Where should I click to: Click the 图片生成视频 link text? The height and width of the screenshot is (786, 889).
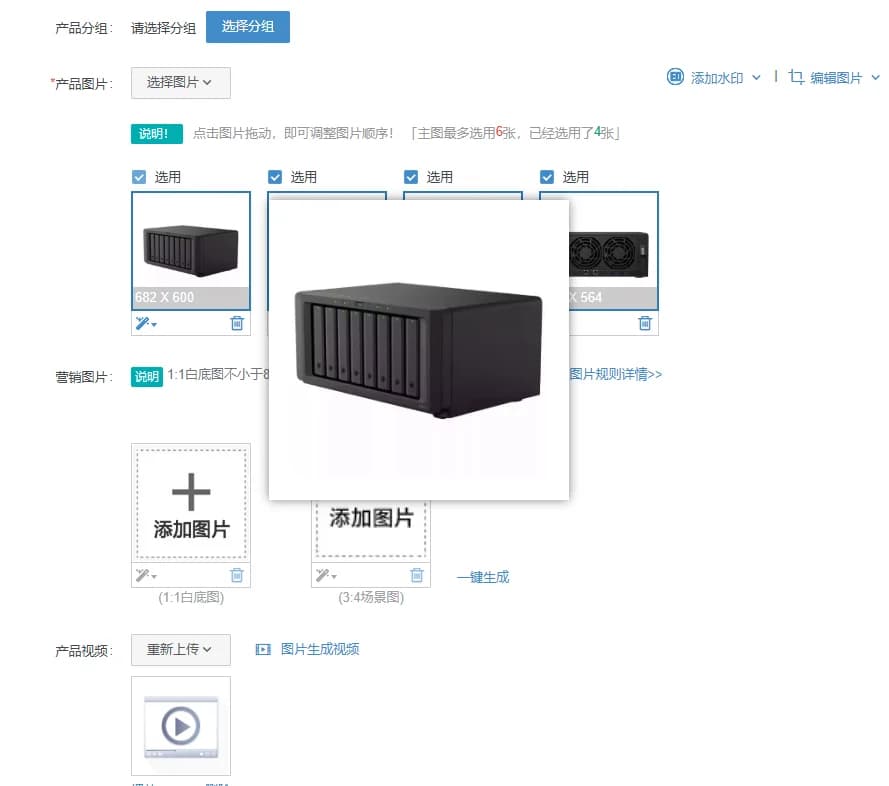point(320,649)
